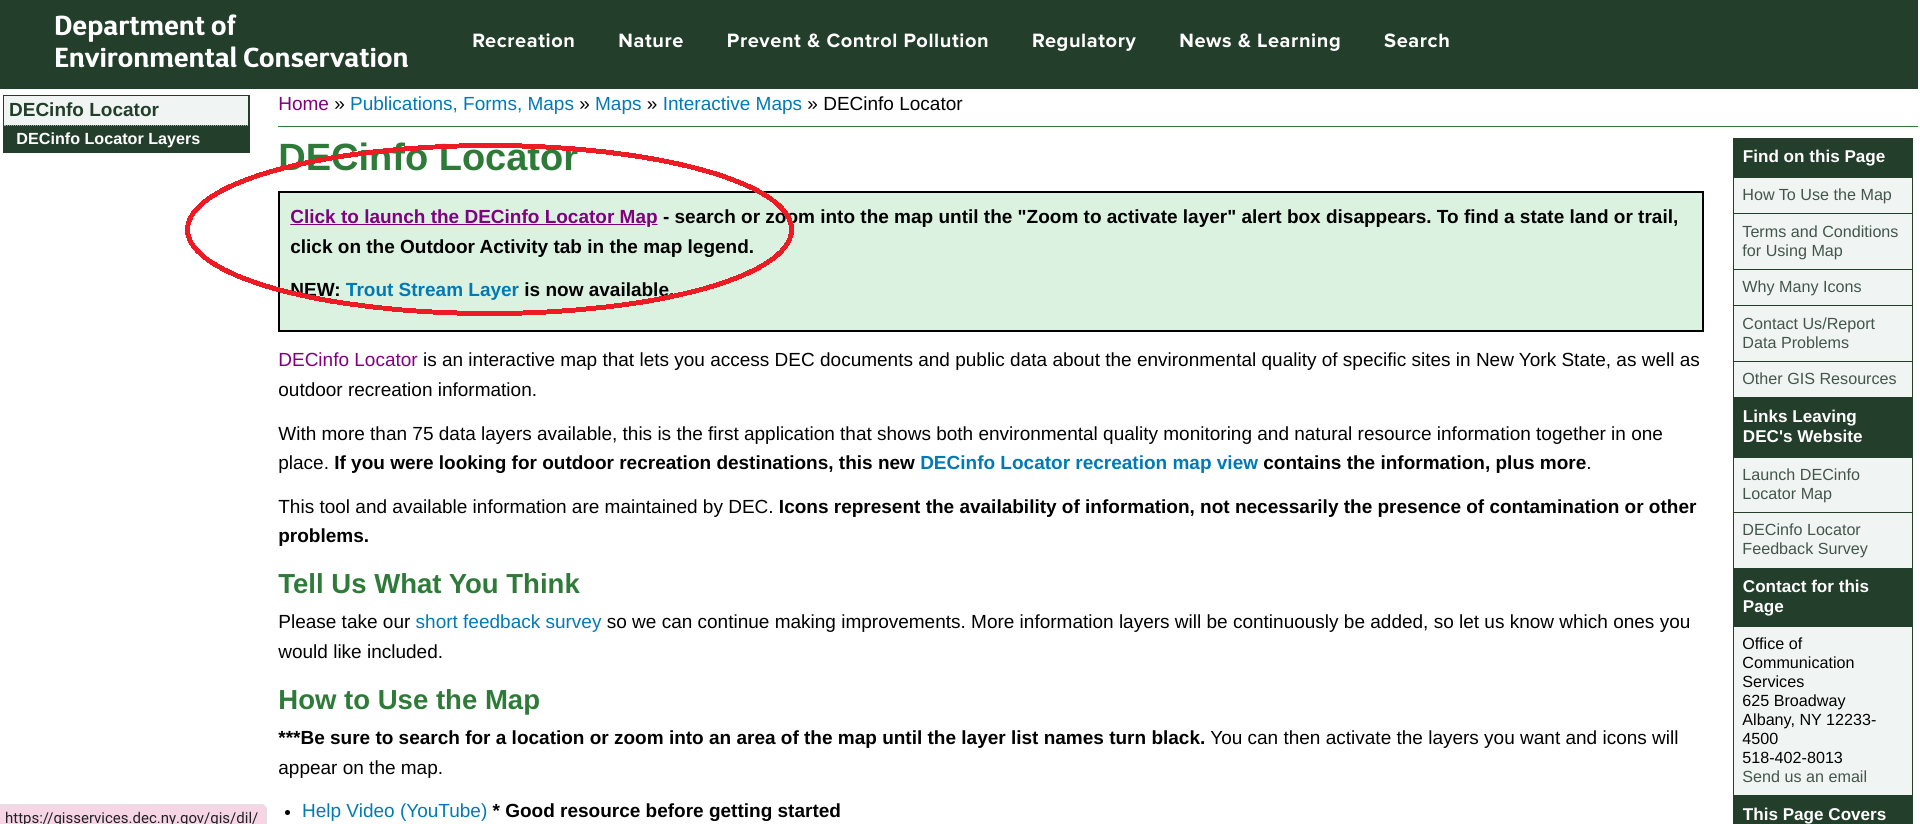
Task: Select DECinfo Locator in left sidebar
Action: [x=126, y=110]
